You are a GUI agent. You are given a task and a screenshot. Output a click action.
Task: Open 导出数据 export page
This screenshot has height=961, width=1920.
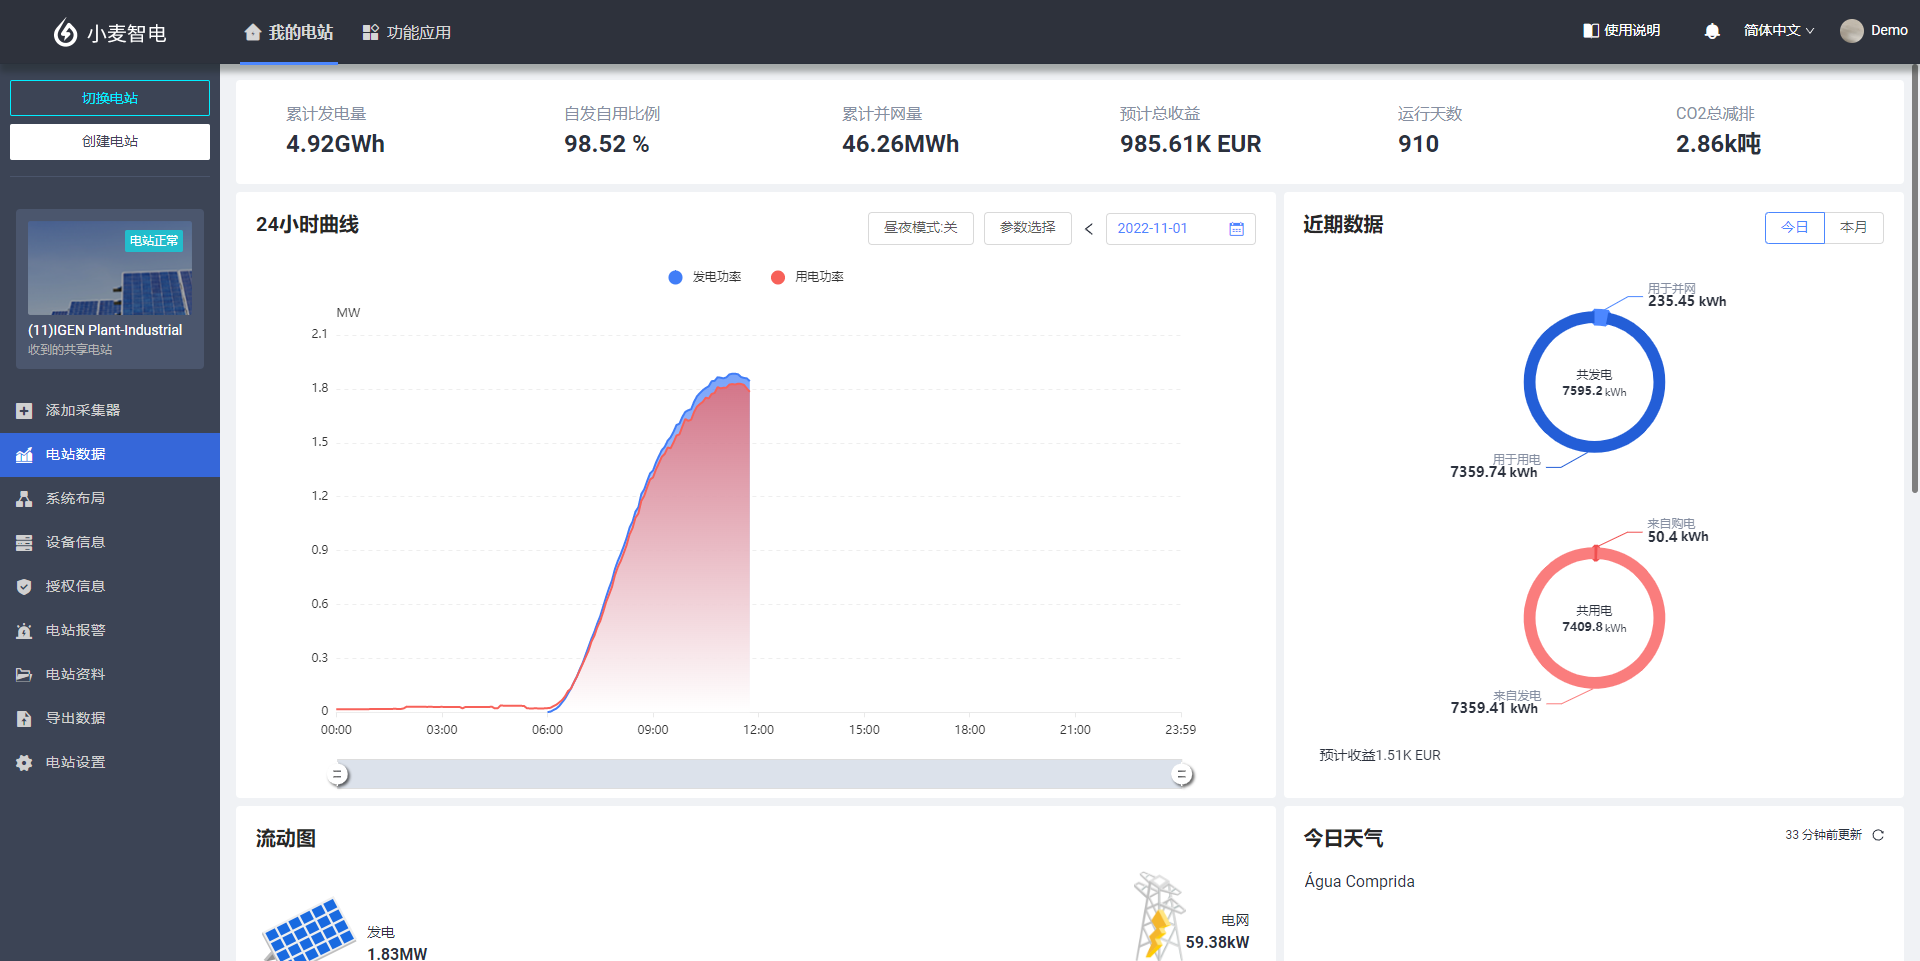[75, 718]
